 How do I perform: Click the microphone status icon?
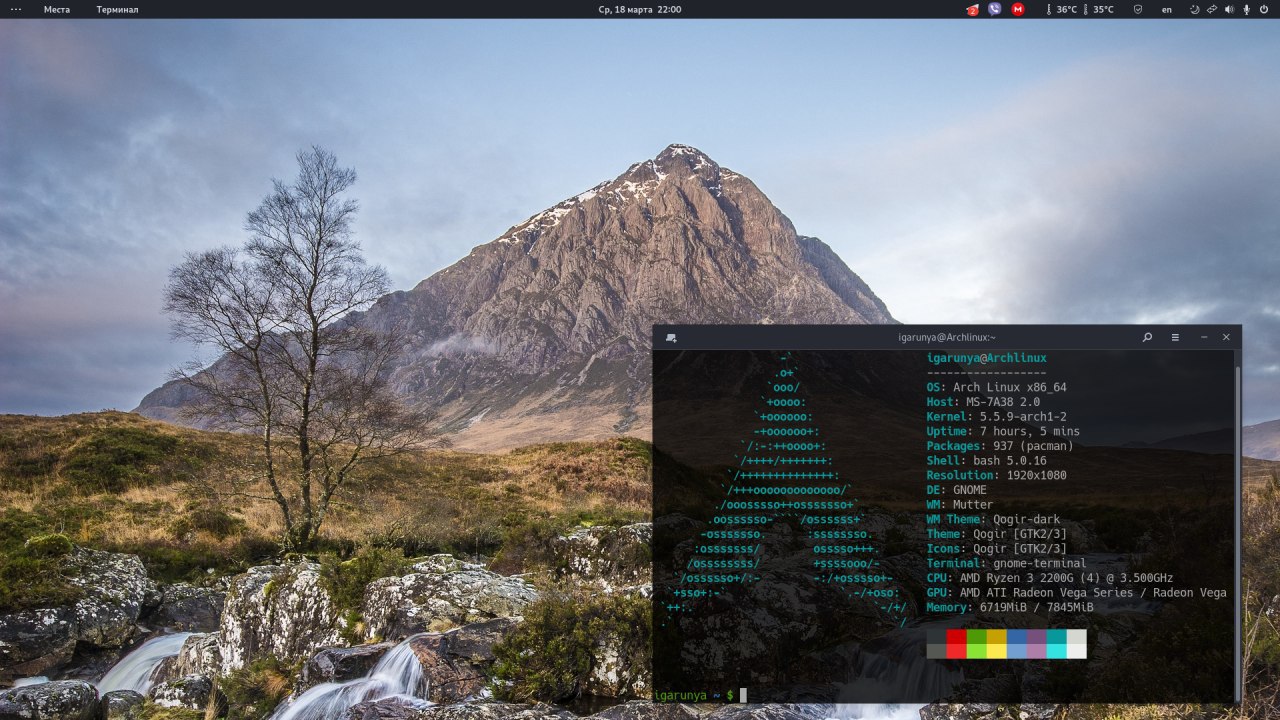point(1246,9)
